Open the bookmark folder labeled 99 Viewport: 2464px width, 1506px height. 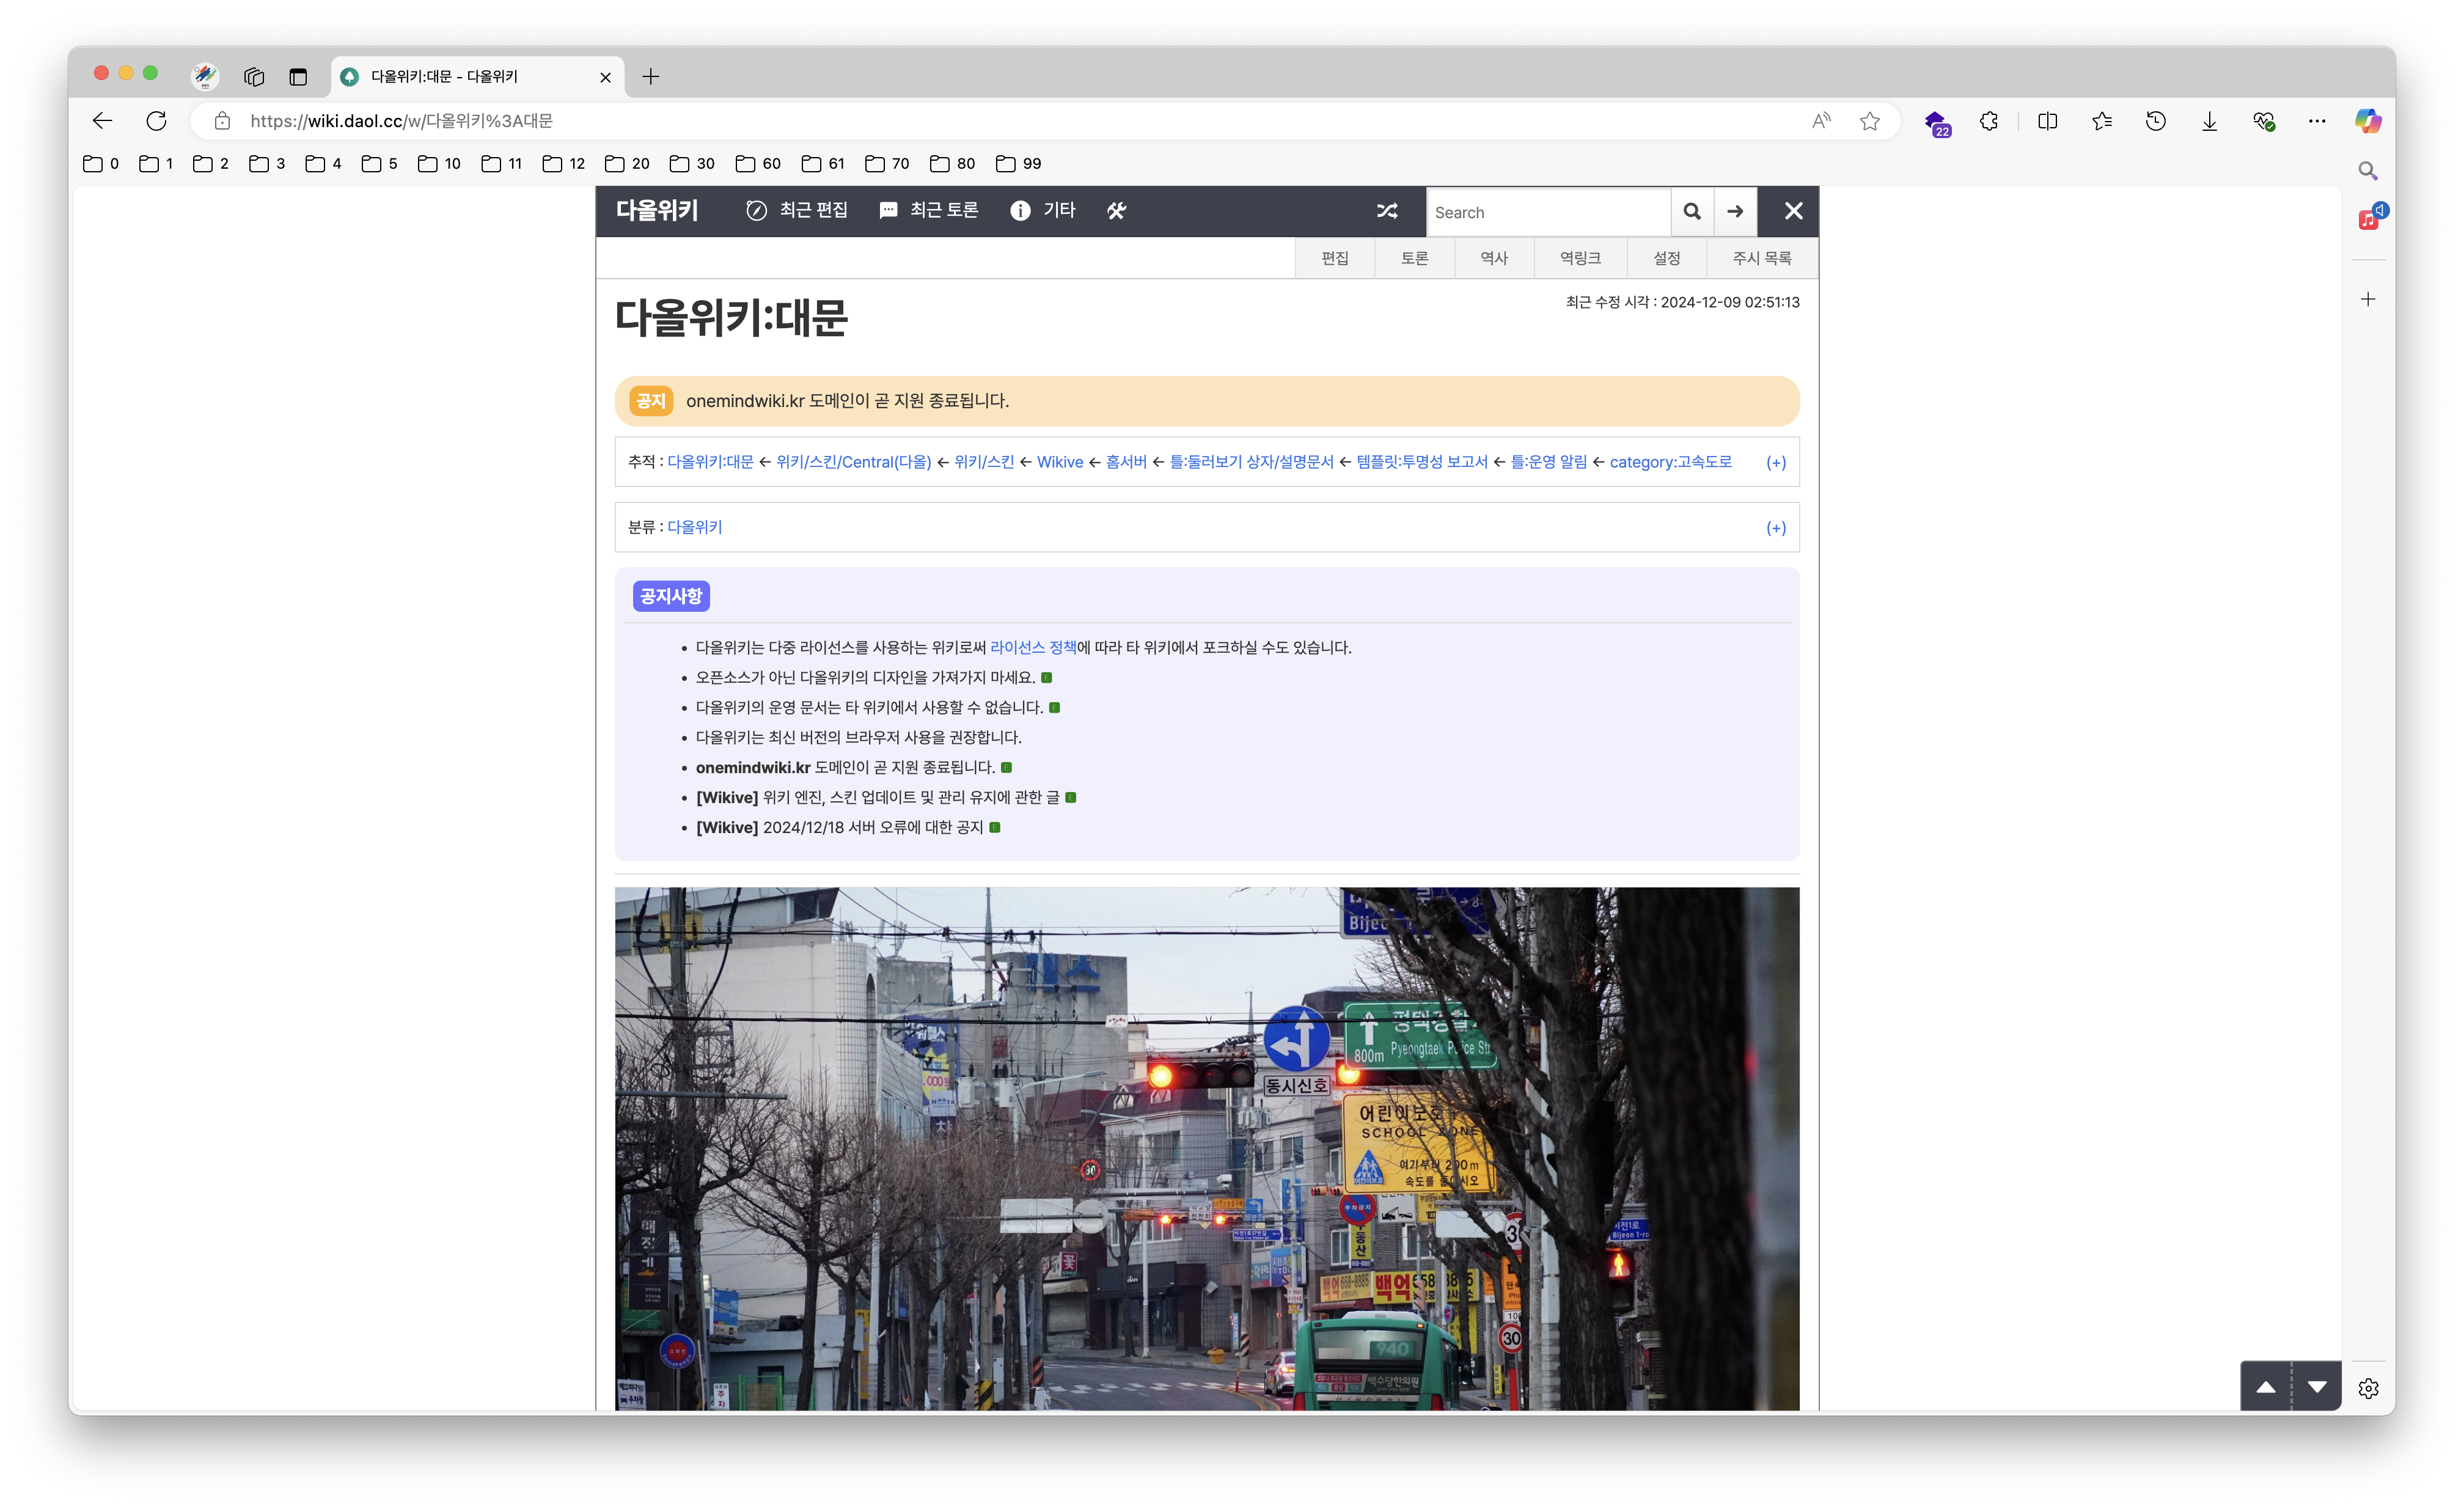click(1019, 163)
